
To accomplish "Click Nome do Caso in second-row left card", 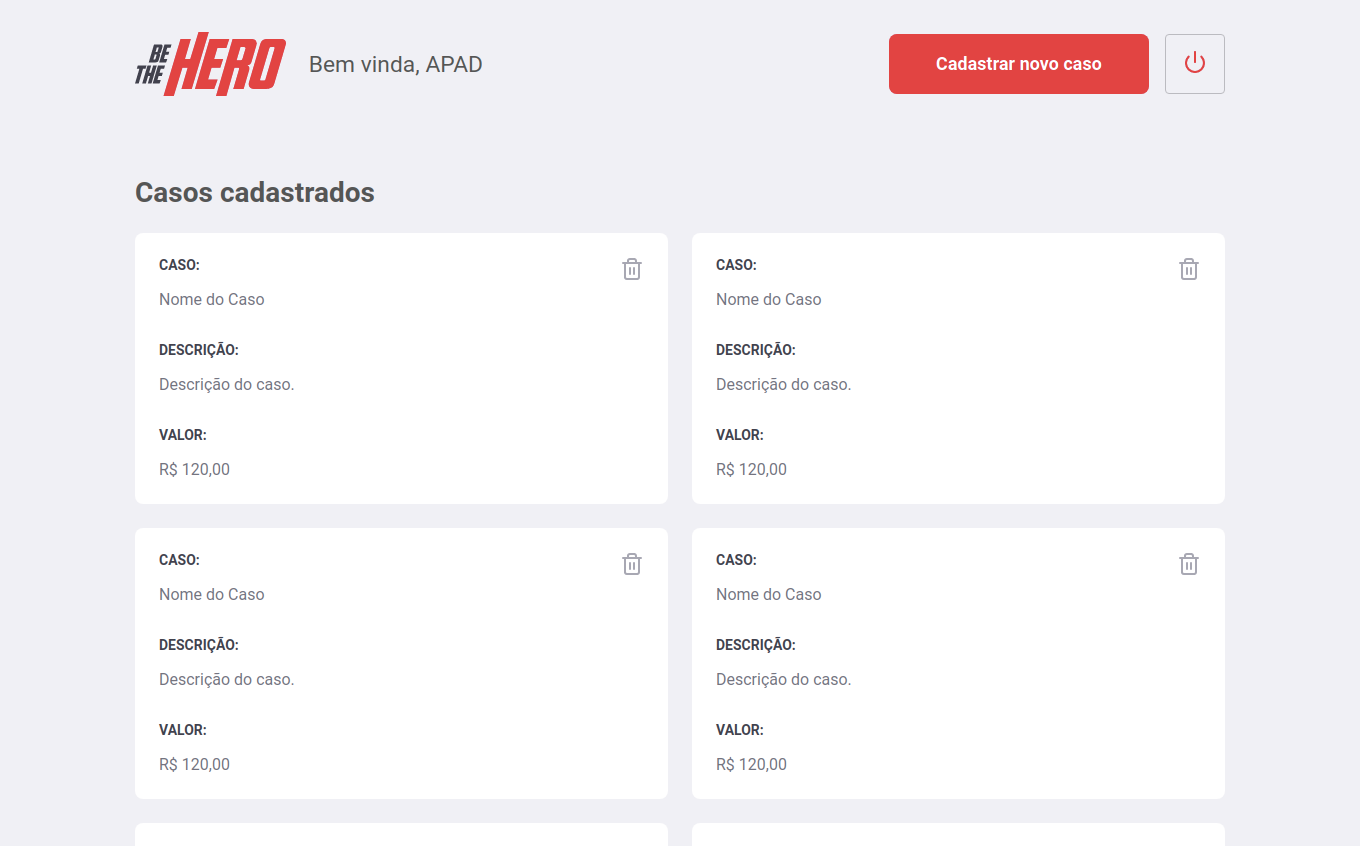I will [x=212, y=594].
